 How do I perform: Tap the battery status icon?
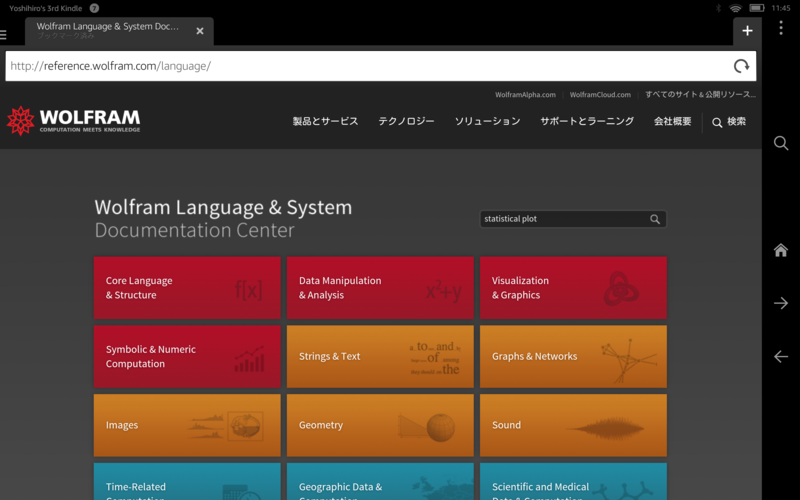pyautogui.click(x=757, y=8)
